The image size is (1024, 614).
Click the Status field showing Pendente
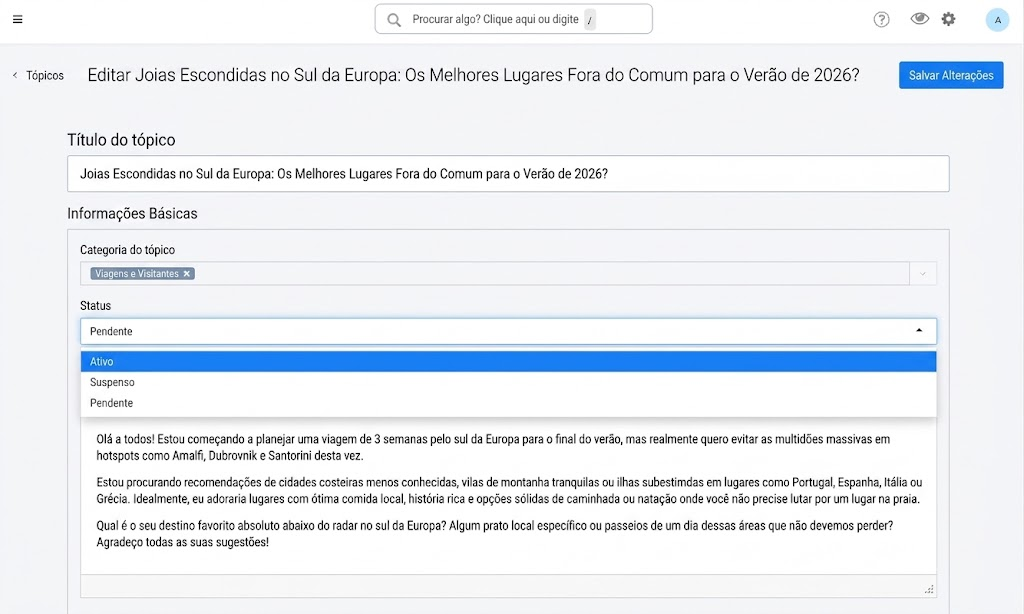coord(509,331)
